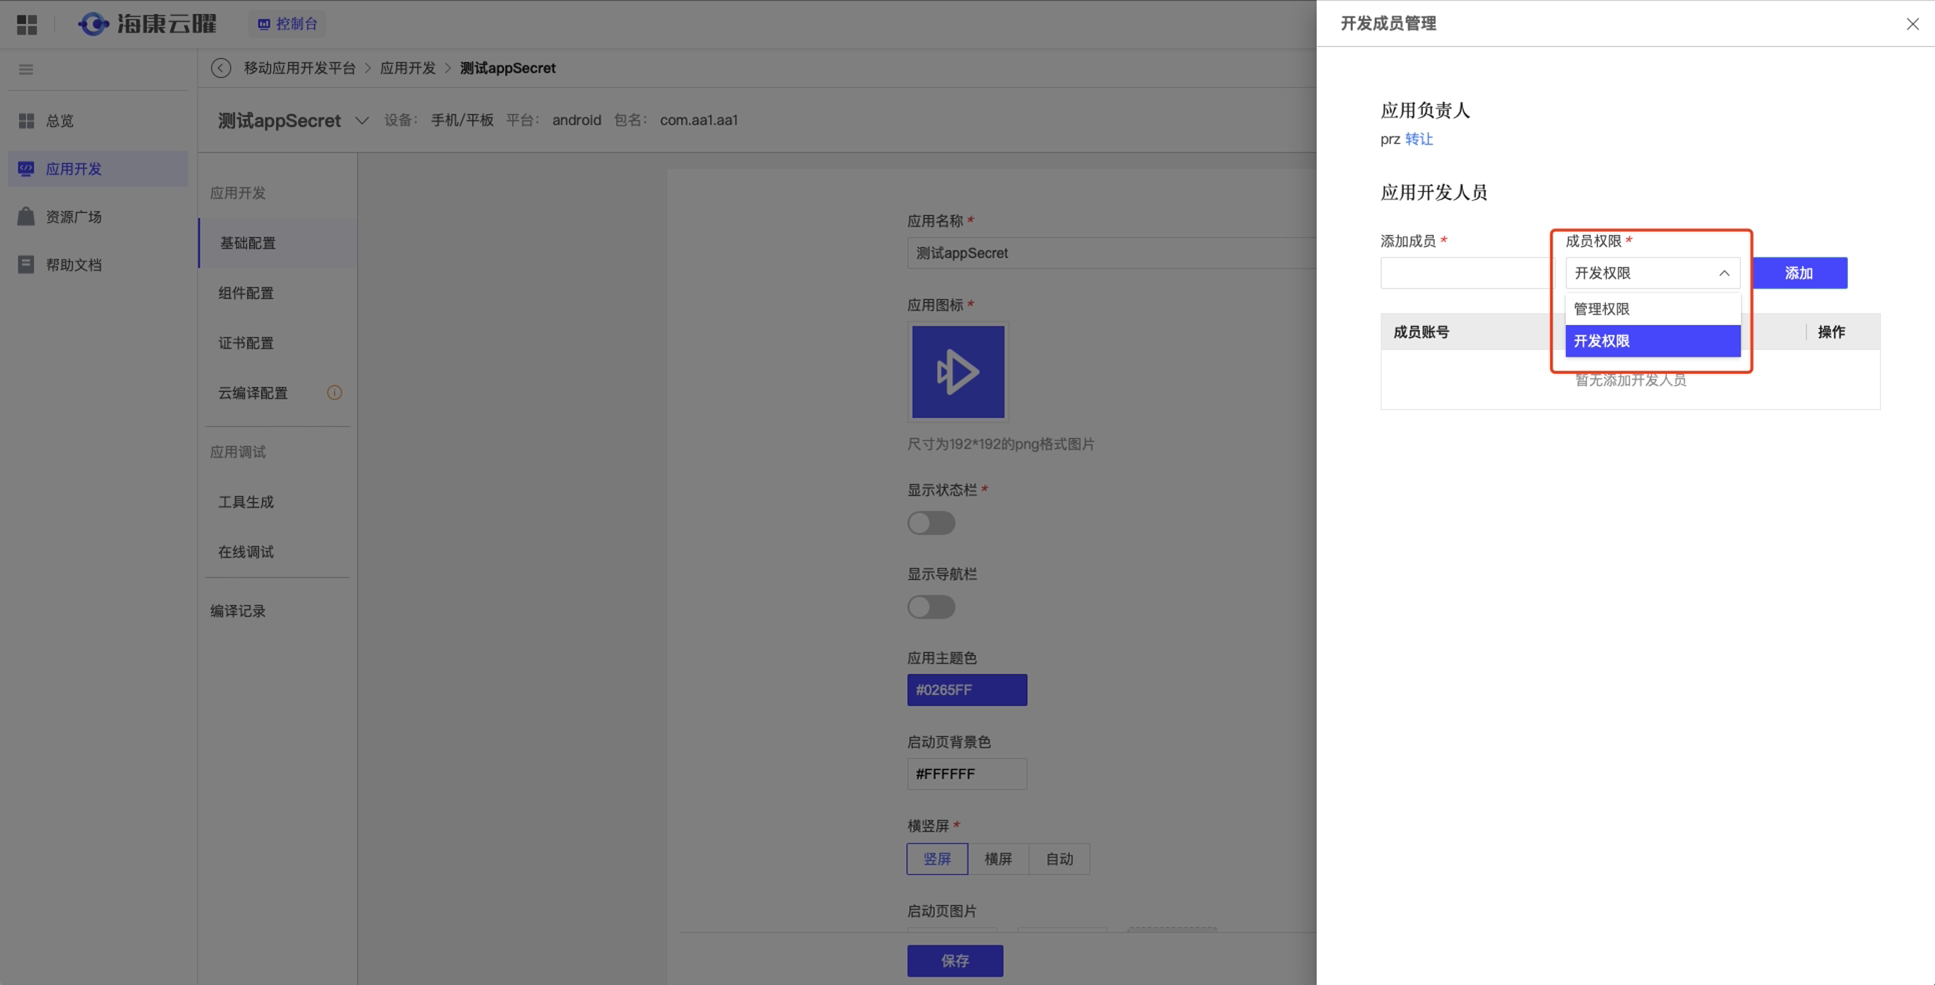
Task: Select 云编译配置 menu item
Action: 278,393
